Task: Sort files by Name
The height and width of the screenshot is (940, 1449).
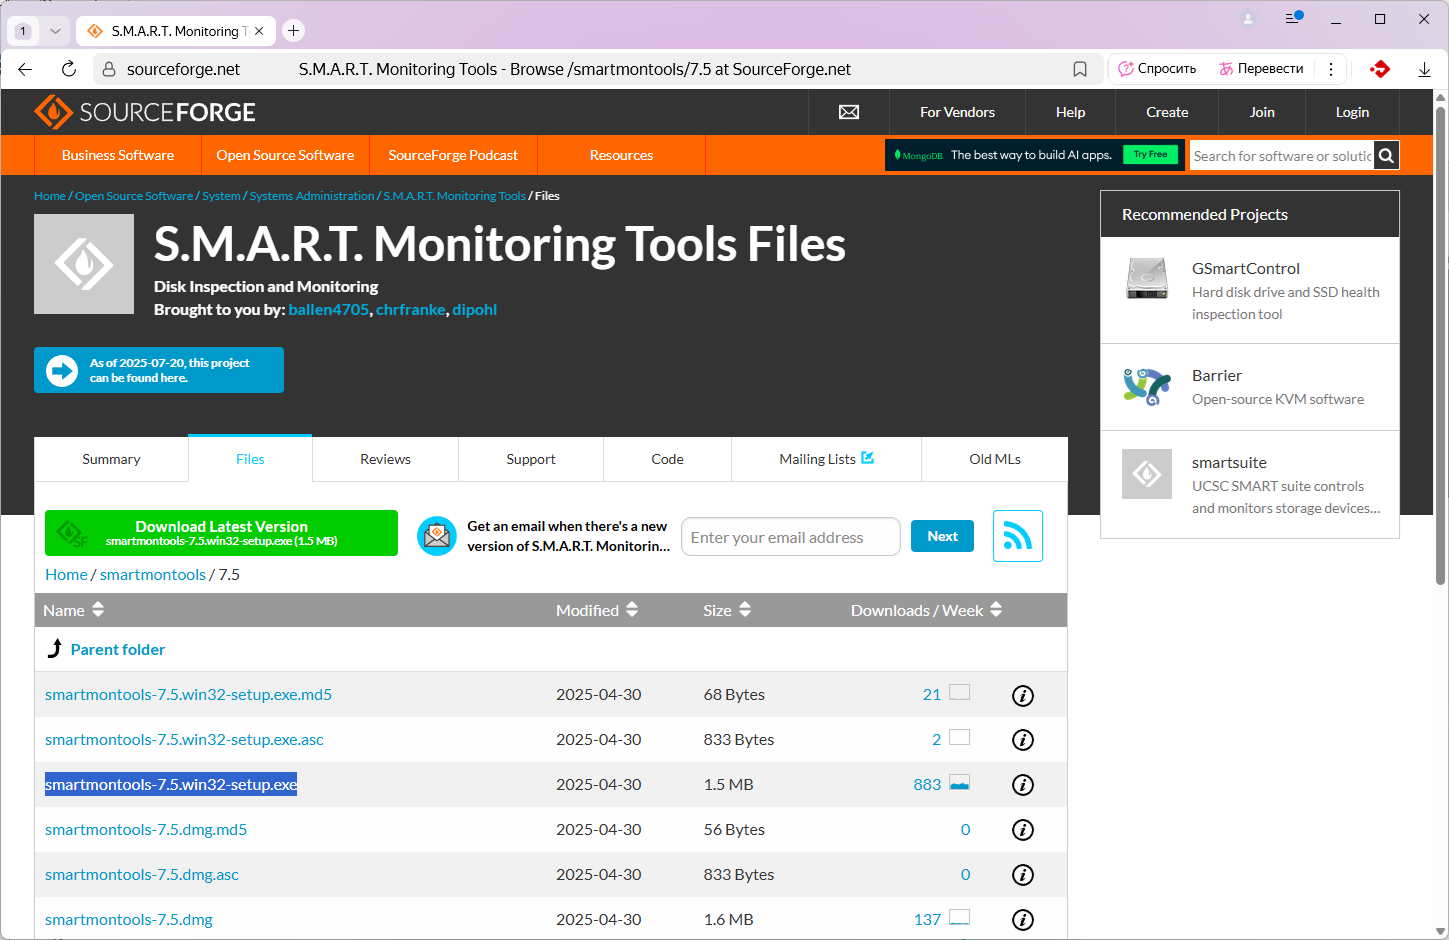Action: pos(73,610)
